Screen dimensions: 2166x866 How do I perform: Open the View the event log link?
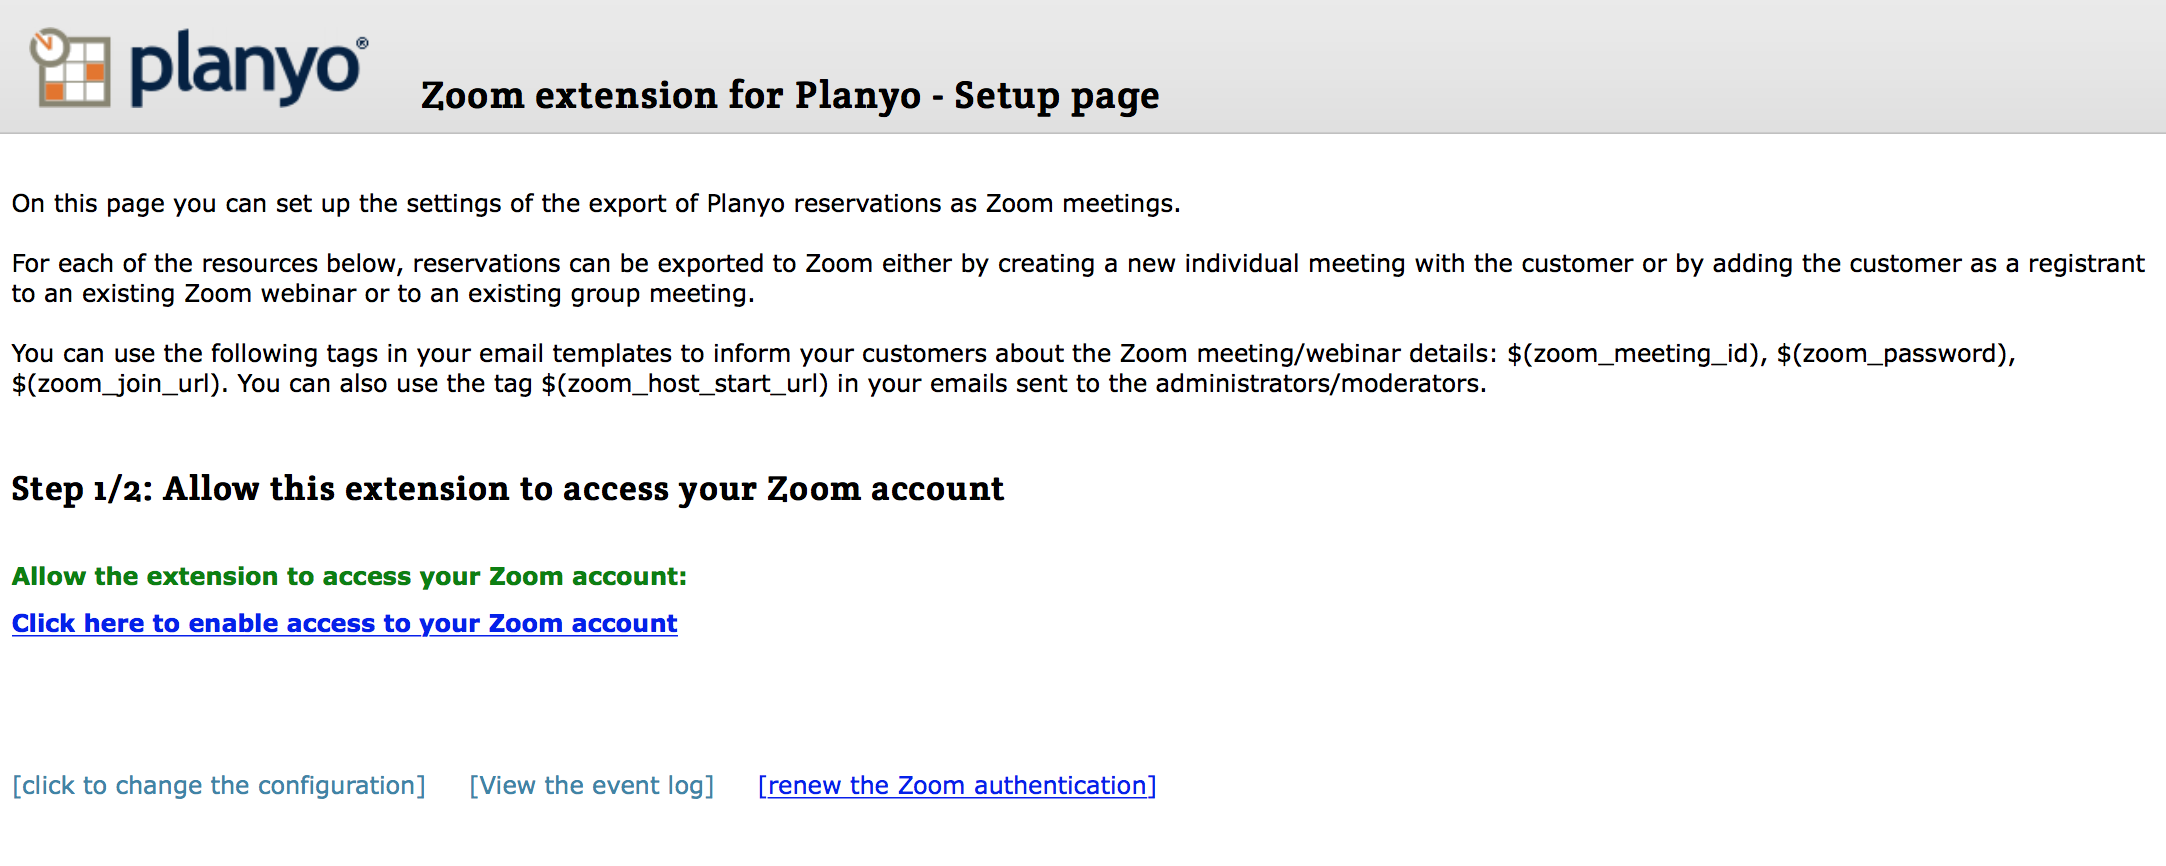[592, 786]
